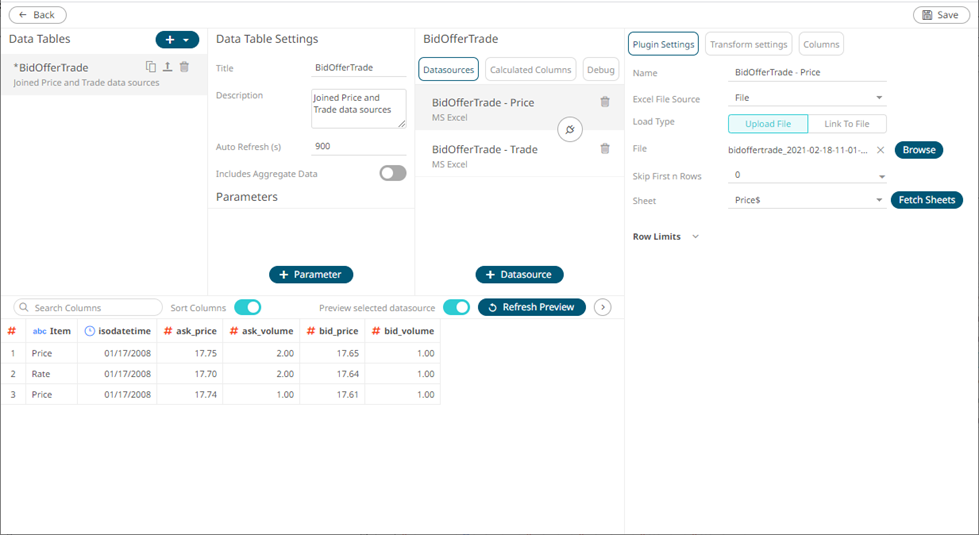Viewport: 979px width, 535px height.
Task: Expand the Row Limits section
Action: click(695, 237)
